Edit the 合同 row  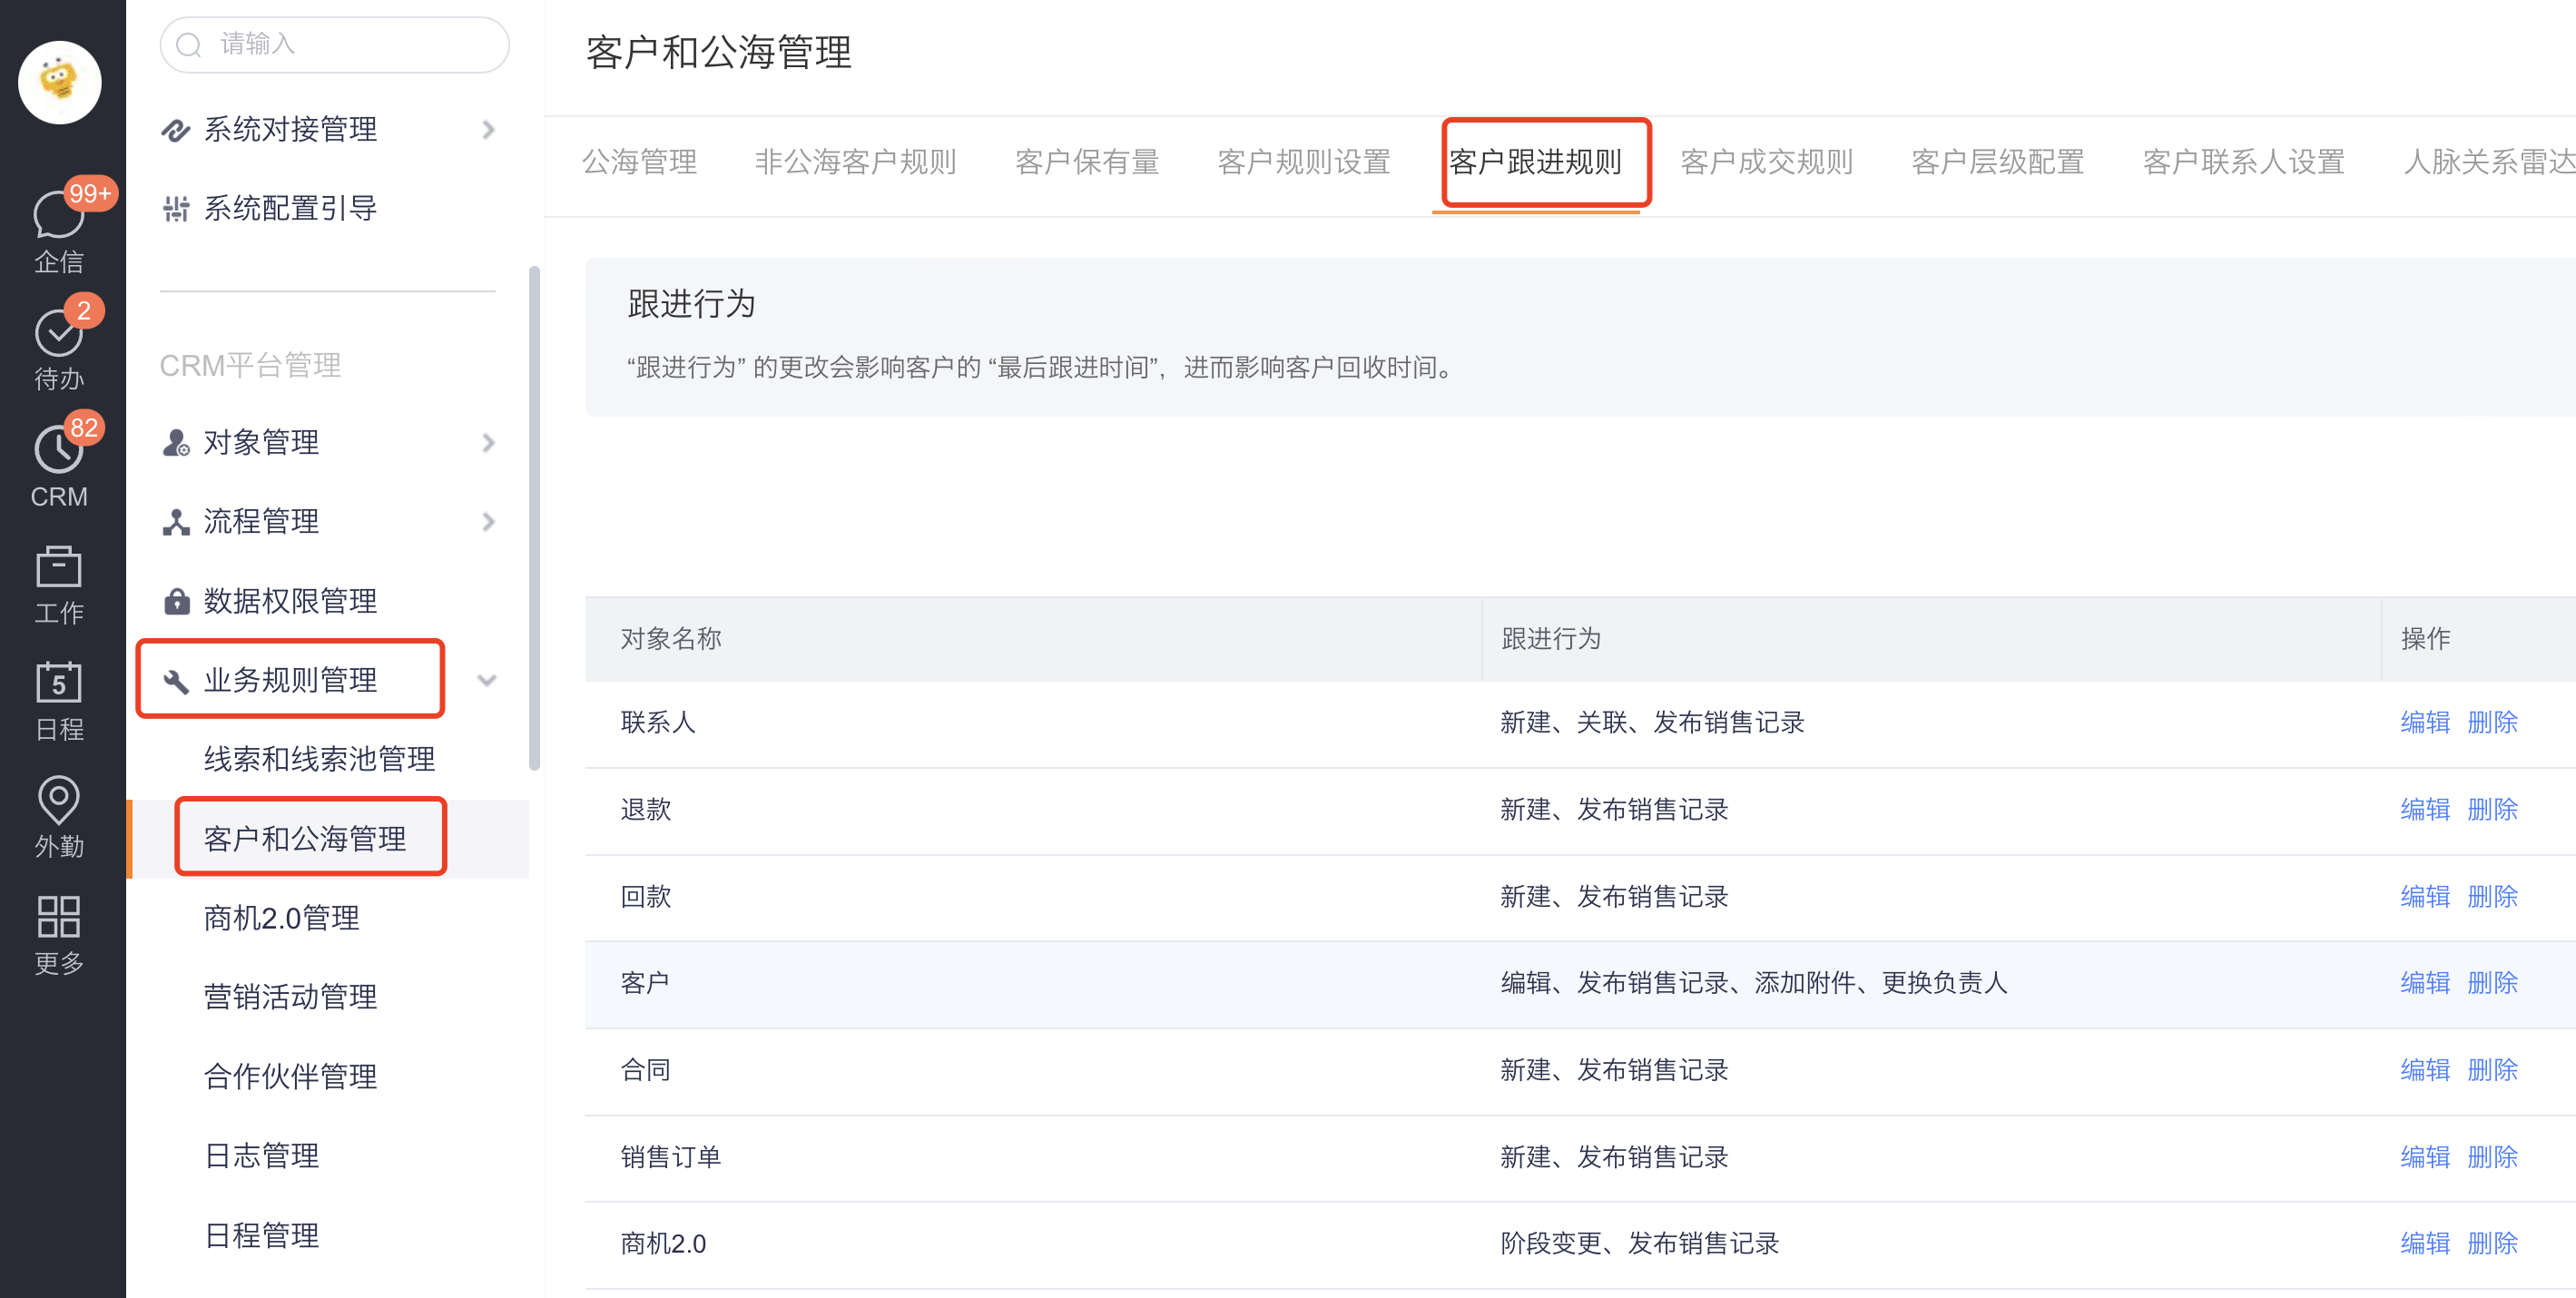click(x=2425, y=1070)
